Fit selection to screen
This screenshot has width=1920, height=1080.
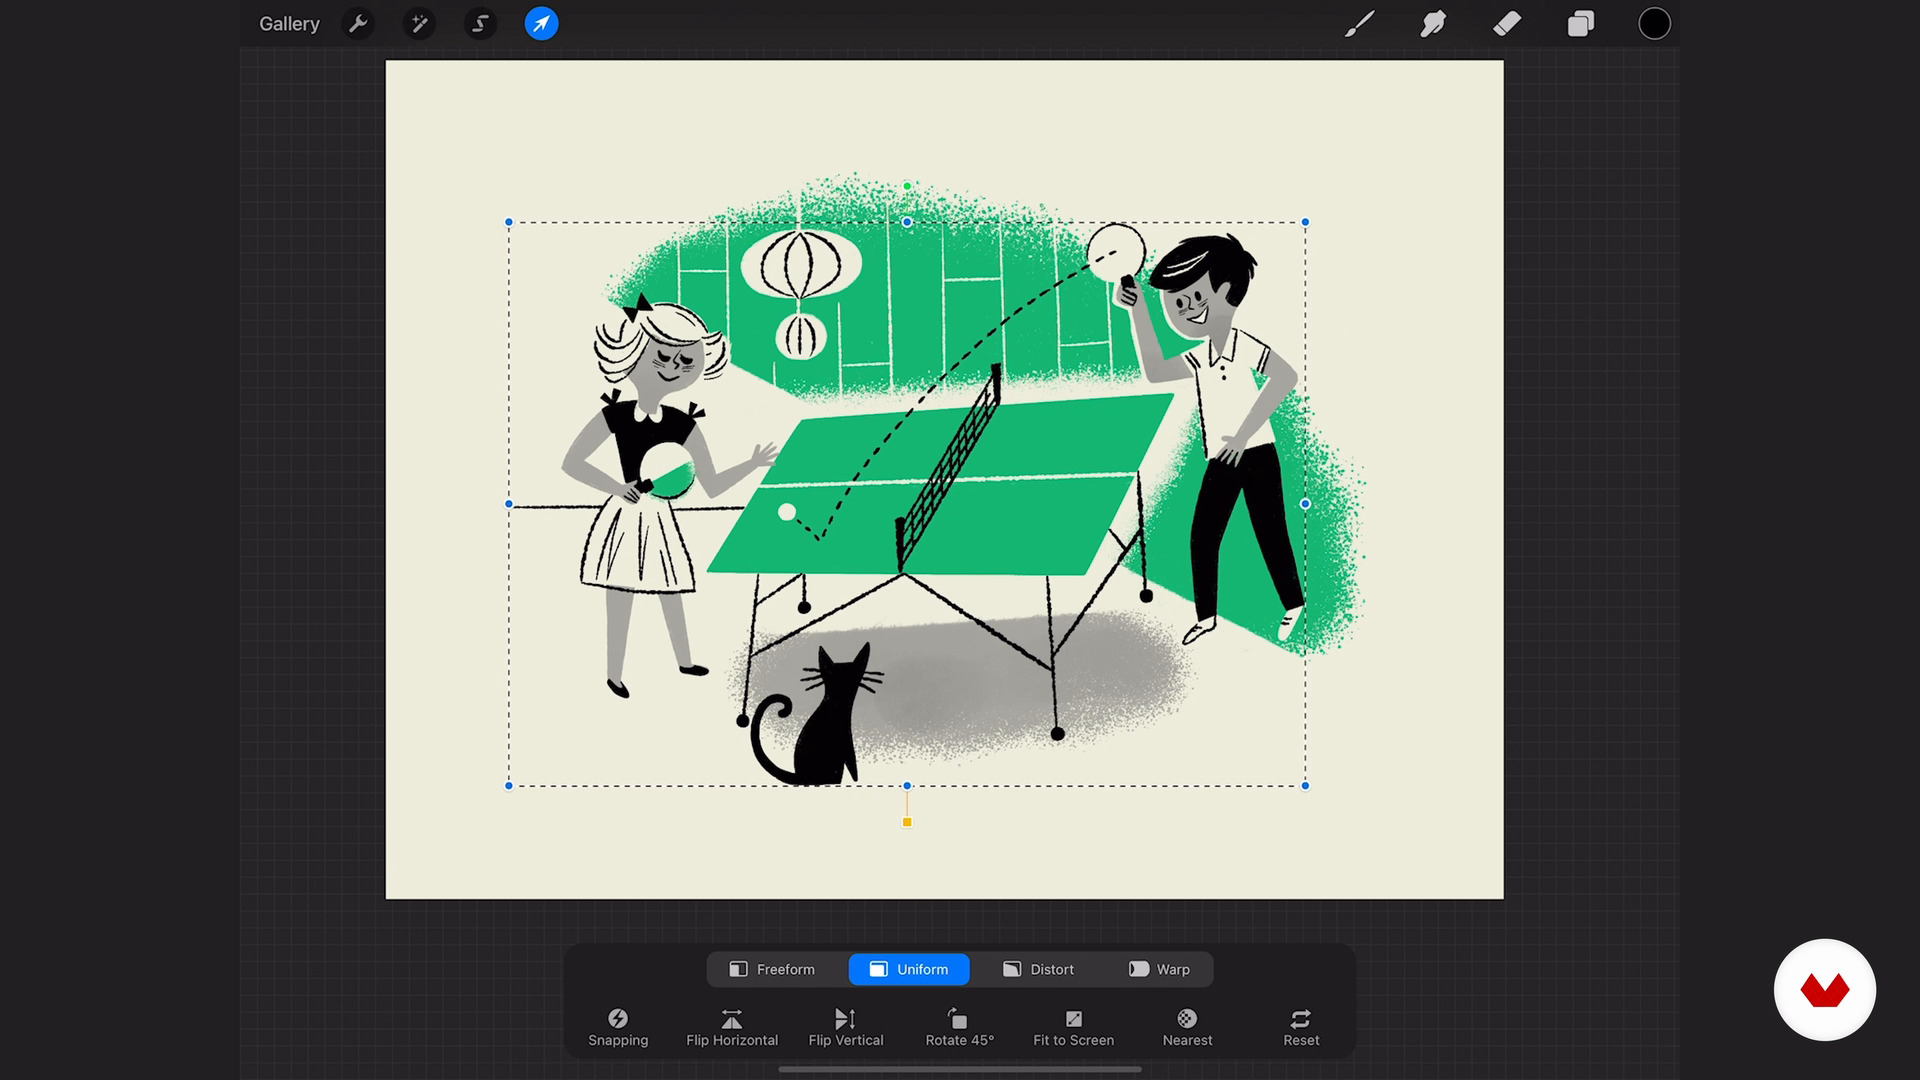tap(1073, 1028)
